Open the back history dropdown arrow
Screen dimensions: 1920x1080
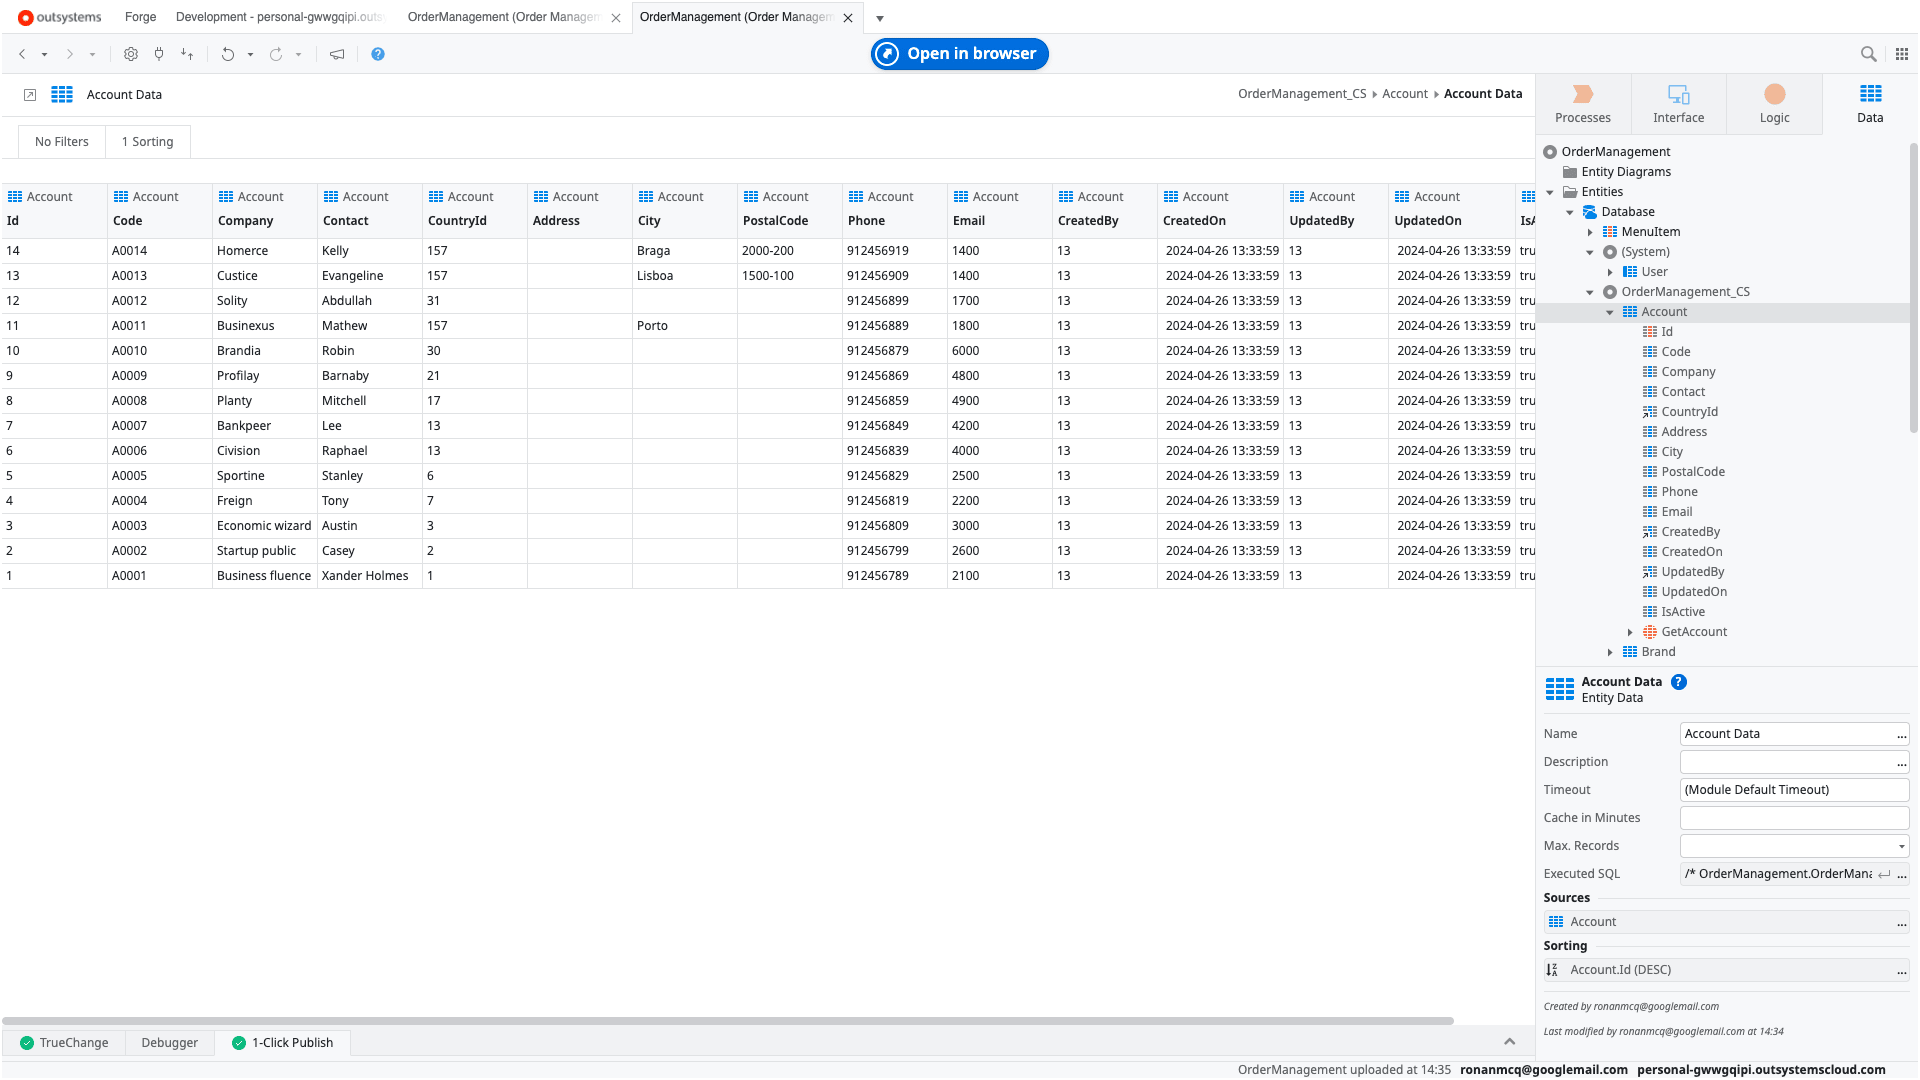(x=44, y=54)
